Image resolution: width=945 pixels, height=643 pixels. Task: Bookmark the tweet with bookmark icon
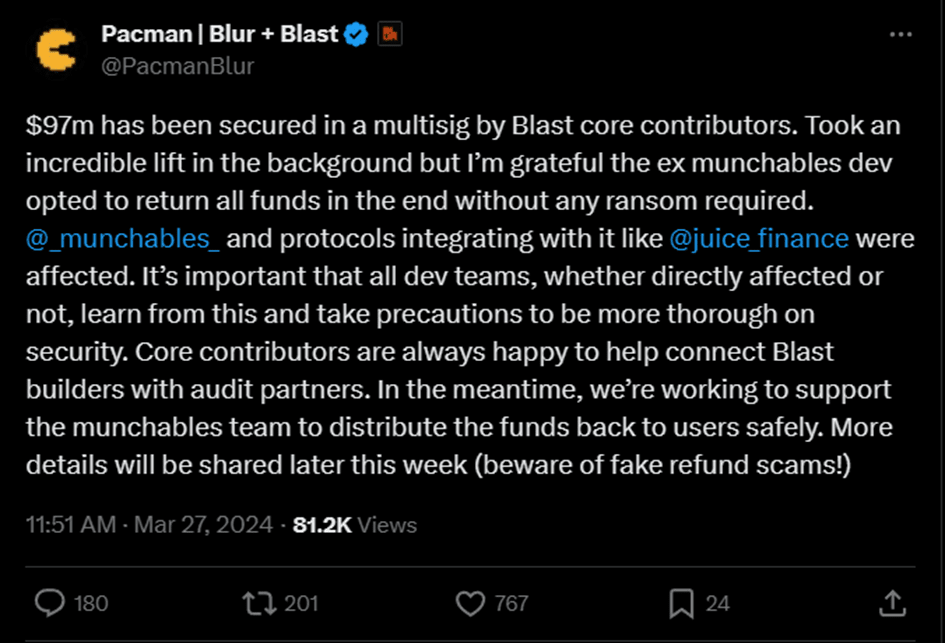(681, 603)
